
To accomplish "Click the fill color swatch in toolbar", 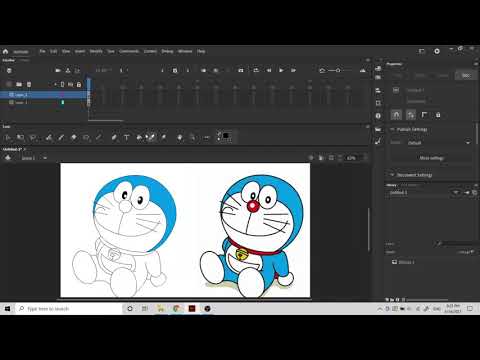I will [226, 136].
